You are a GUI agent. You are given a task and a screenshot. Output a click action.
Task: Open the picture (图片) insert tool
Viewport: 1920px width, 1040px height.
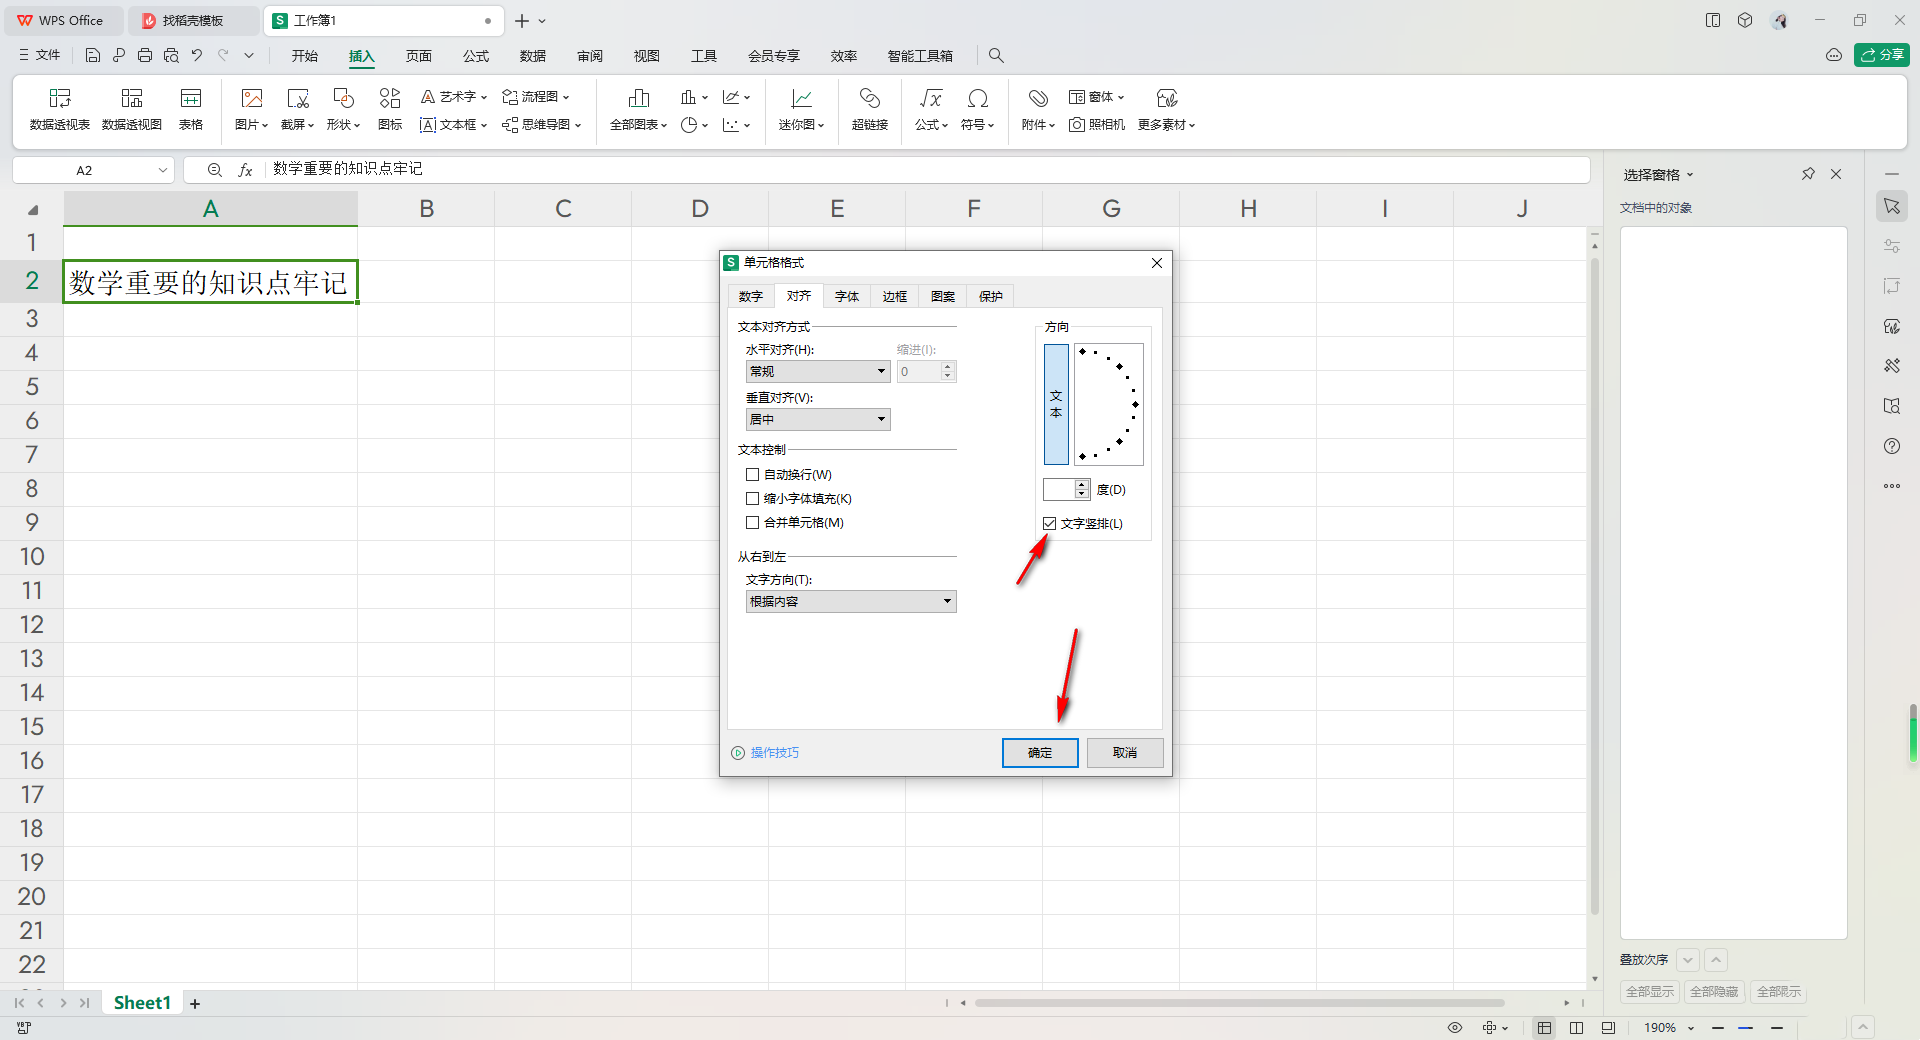click(x=251, y=109)
